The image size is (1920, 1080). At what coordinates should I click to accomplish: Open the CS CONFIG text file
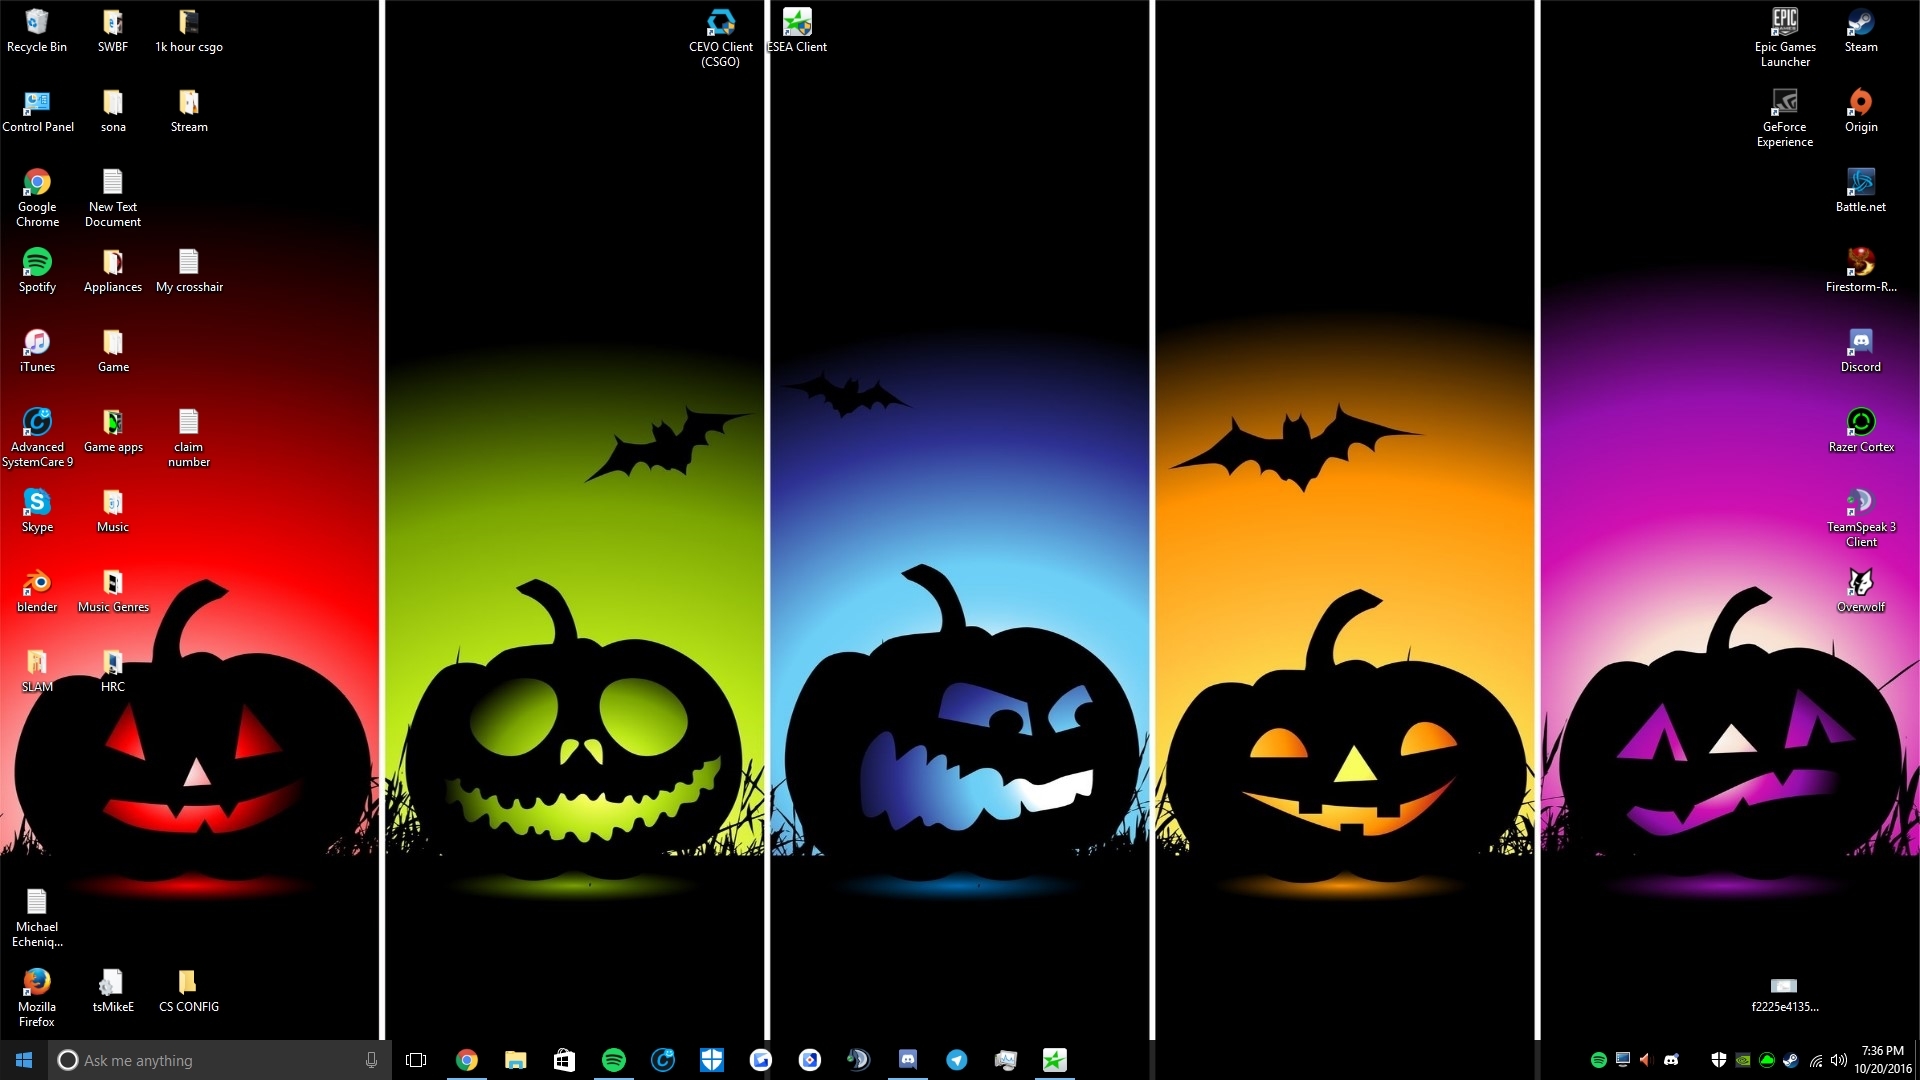pyautogui.click(x=188, y=982)
